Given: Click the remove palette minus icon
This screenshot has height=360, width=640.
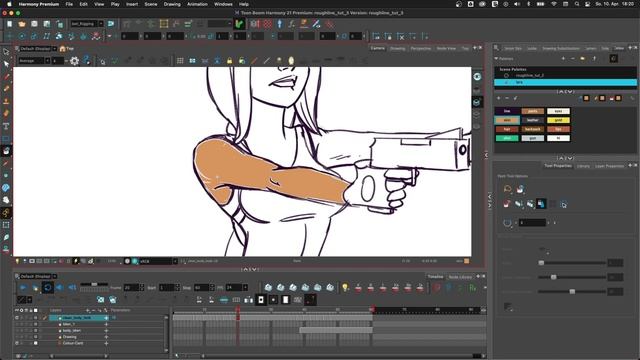Looking at the screenshot, I should (x=573, y=59).
